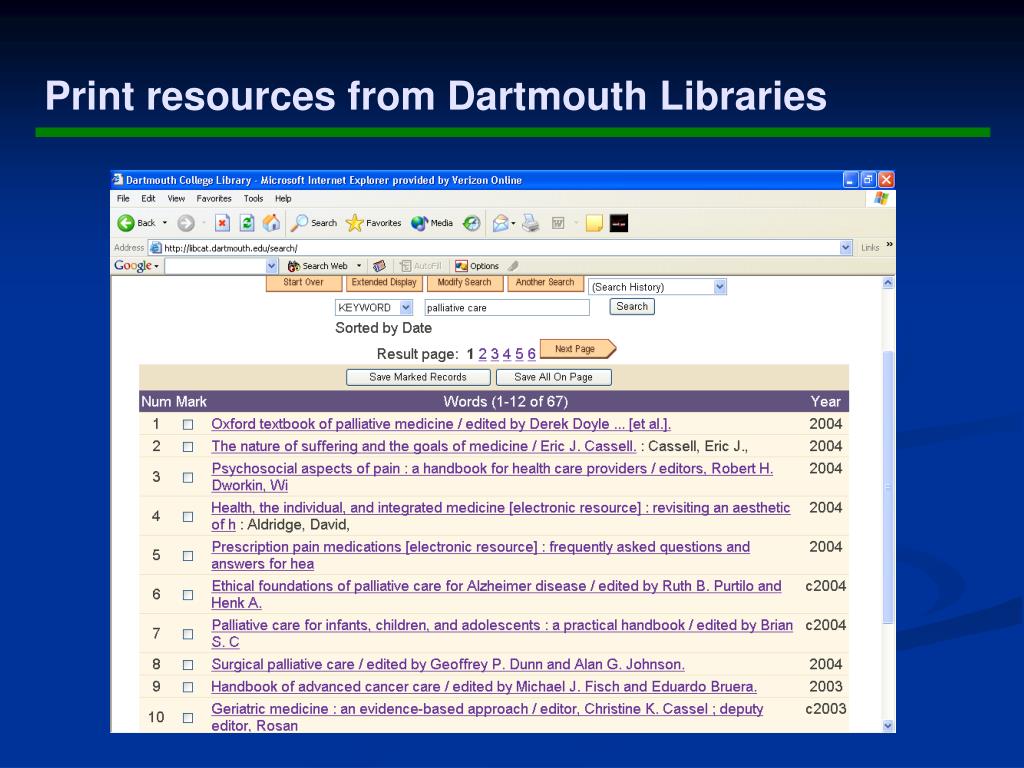Expand the Search History dropdown

pyautogui.click(x=720, y=287)
